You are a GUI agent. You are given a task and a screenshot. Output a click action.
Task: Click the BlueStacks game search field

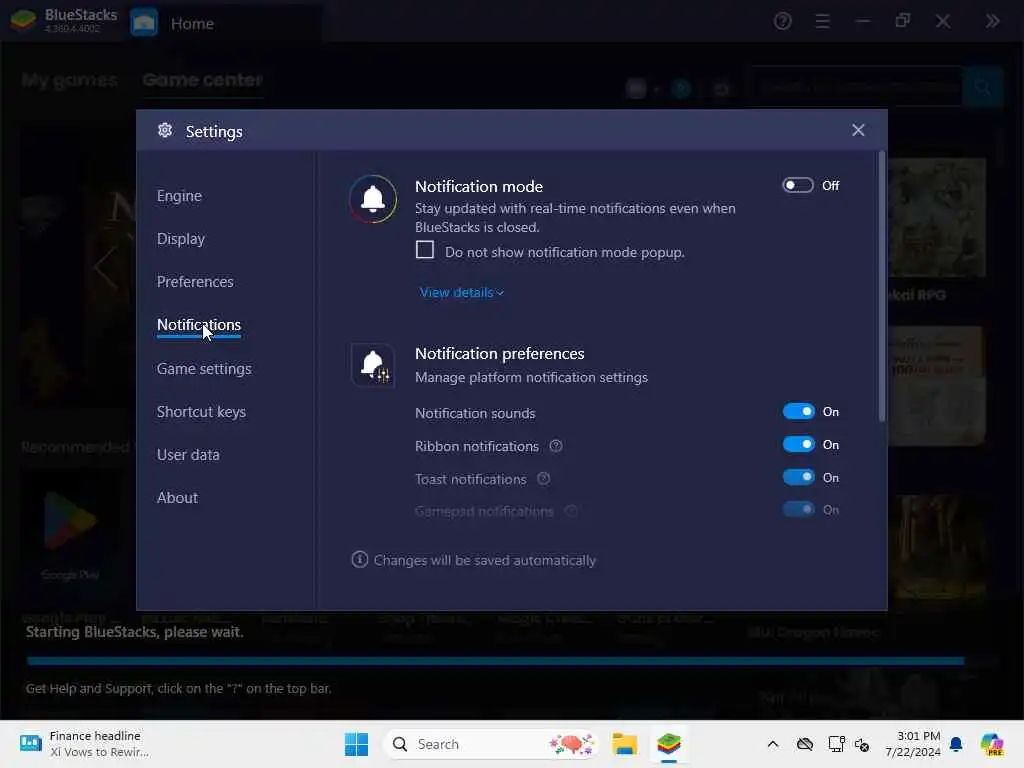point(854,87)
